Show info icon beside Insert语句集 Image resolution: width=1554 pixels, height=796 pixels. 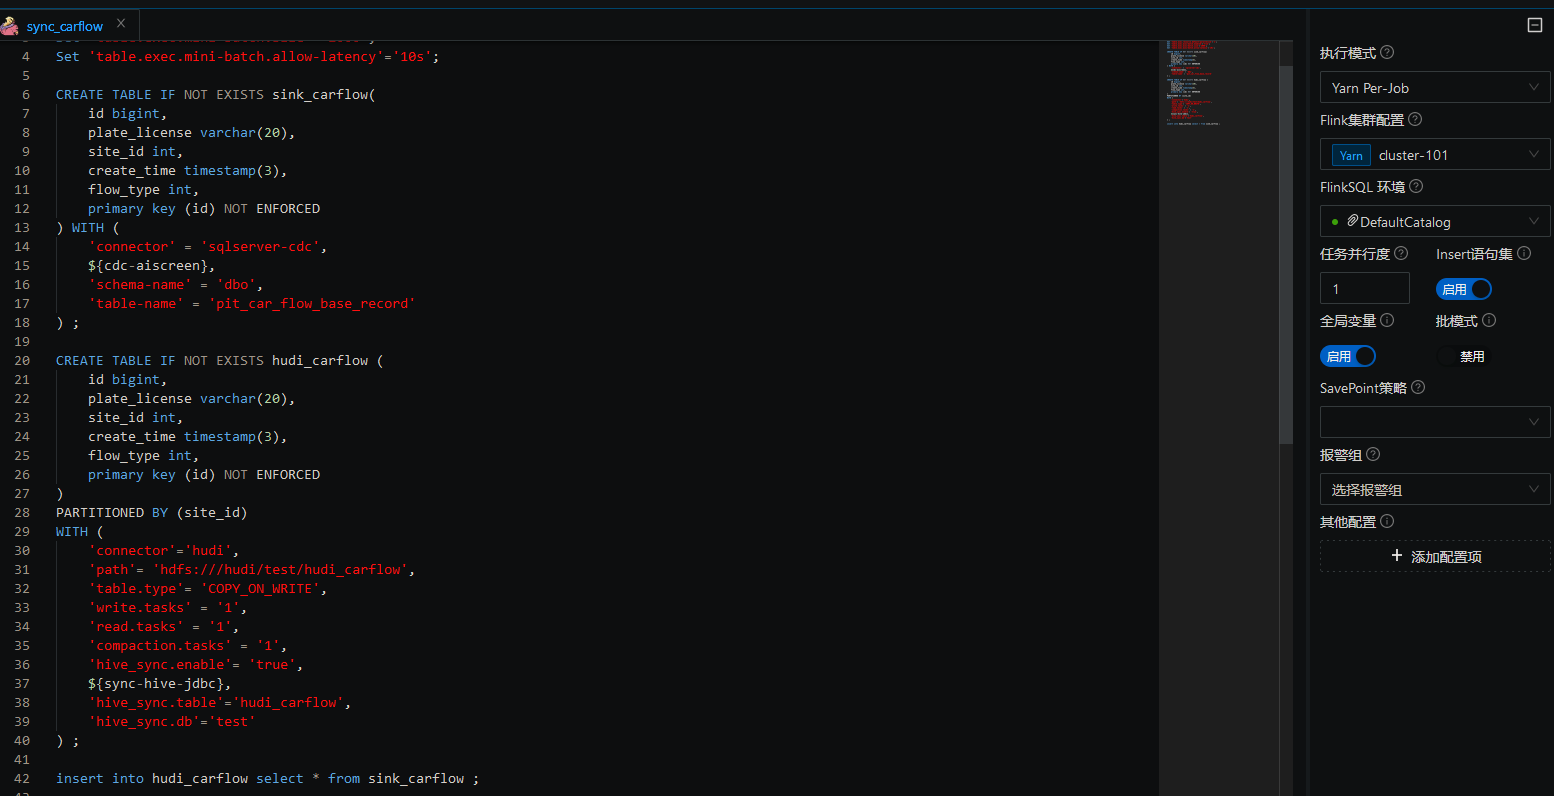(1524, 253)
